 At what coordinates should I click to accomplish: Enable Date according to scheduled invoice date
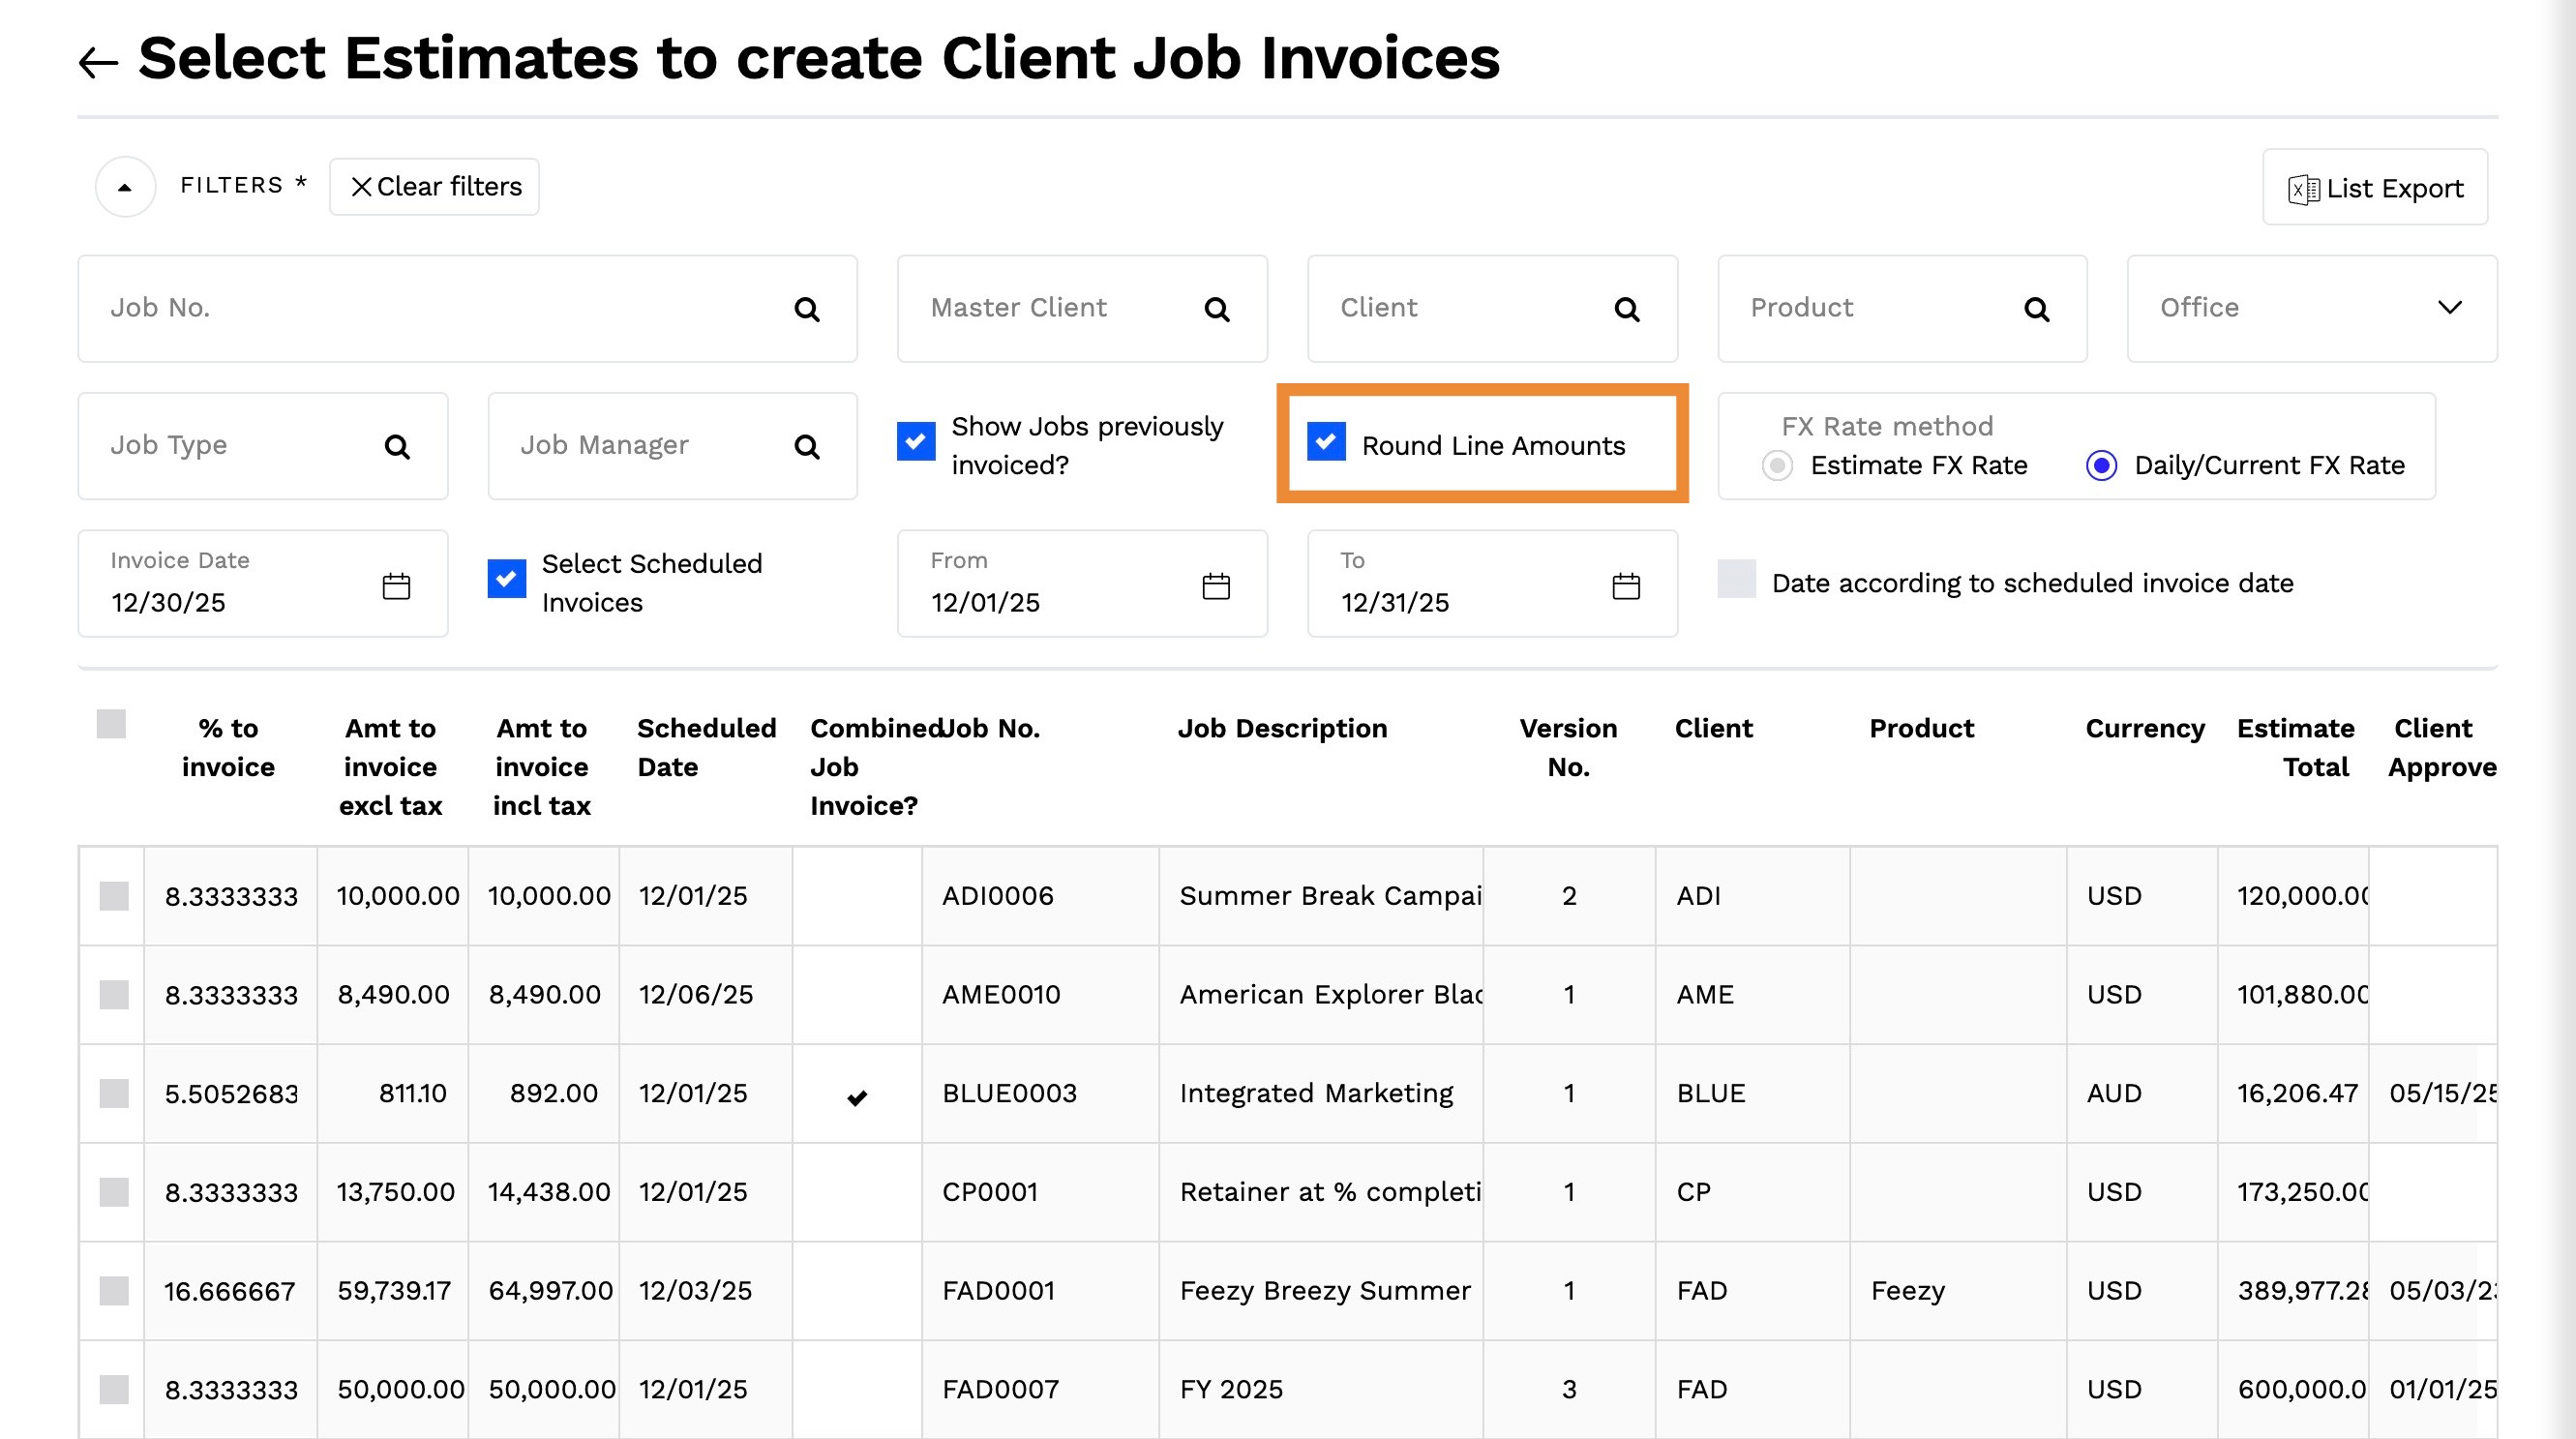[x=1735, y=580]
